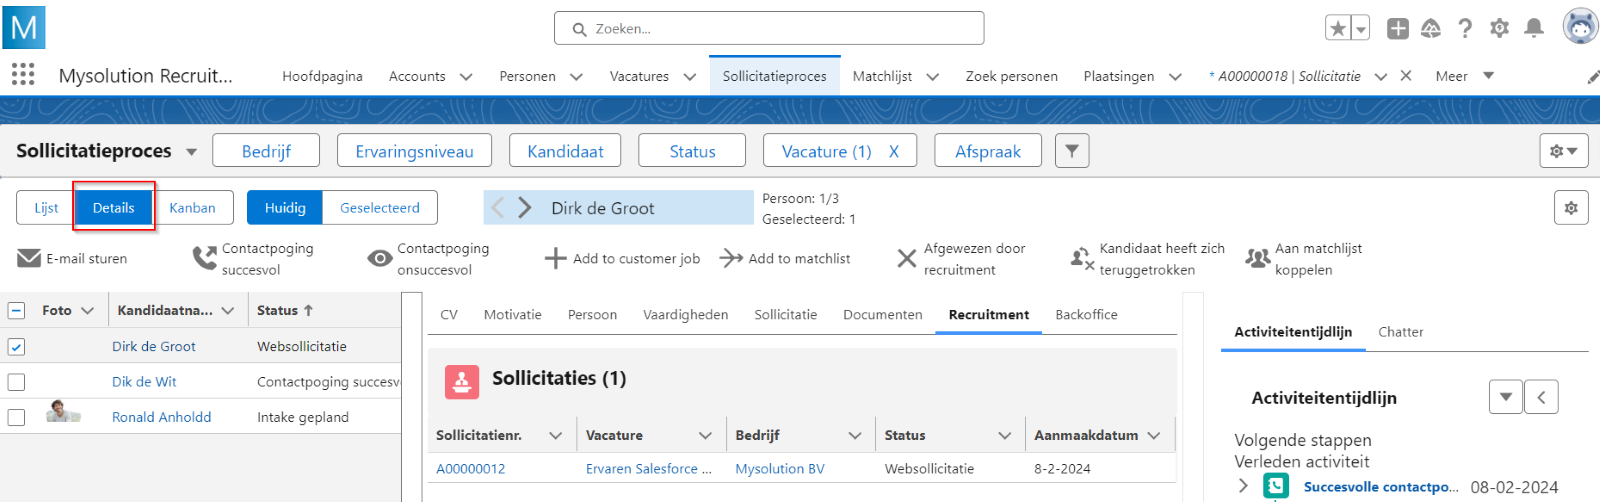Click Afgewezen door recruitment X icon
Screen dimensions: 1600x502
[906, 258]
